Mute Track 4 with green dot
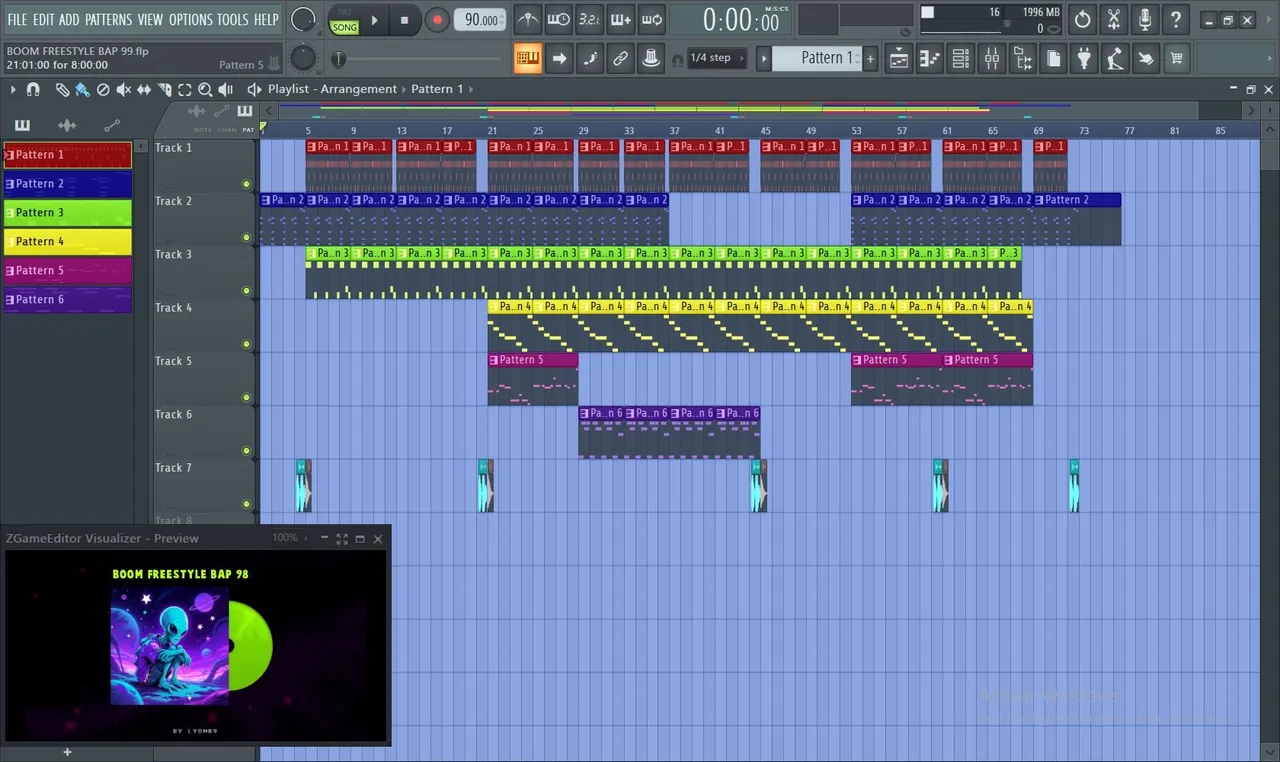 coord(246,344)
